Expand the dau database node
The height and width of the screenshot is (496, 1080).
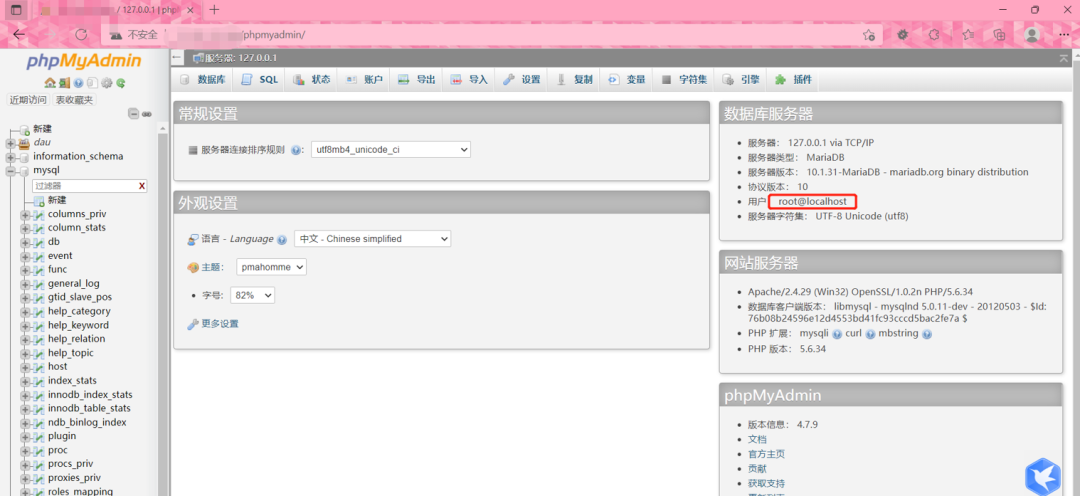(10, 143)
